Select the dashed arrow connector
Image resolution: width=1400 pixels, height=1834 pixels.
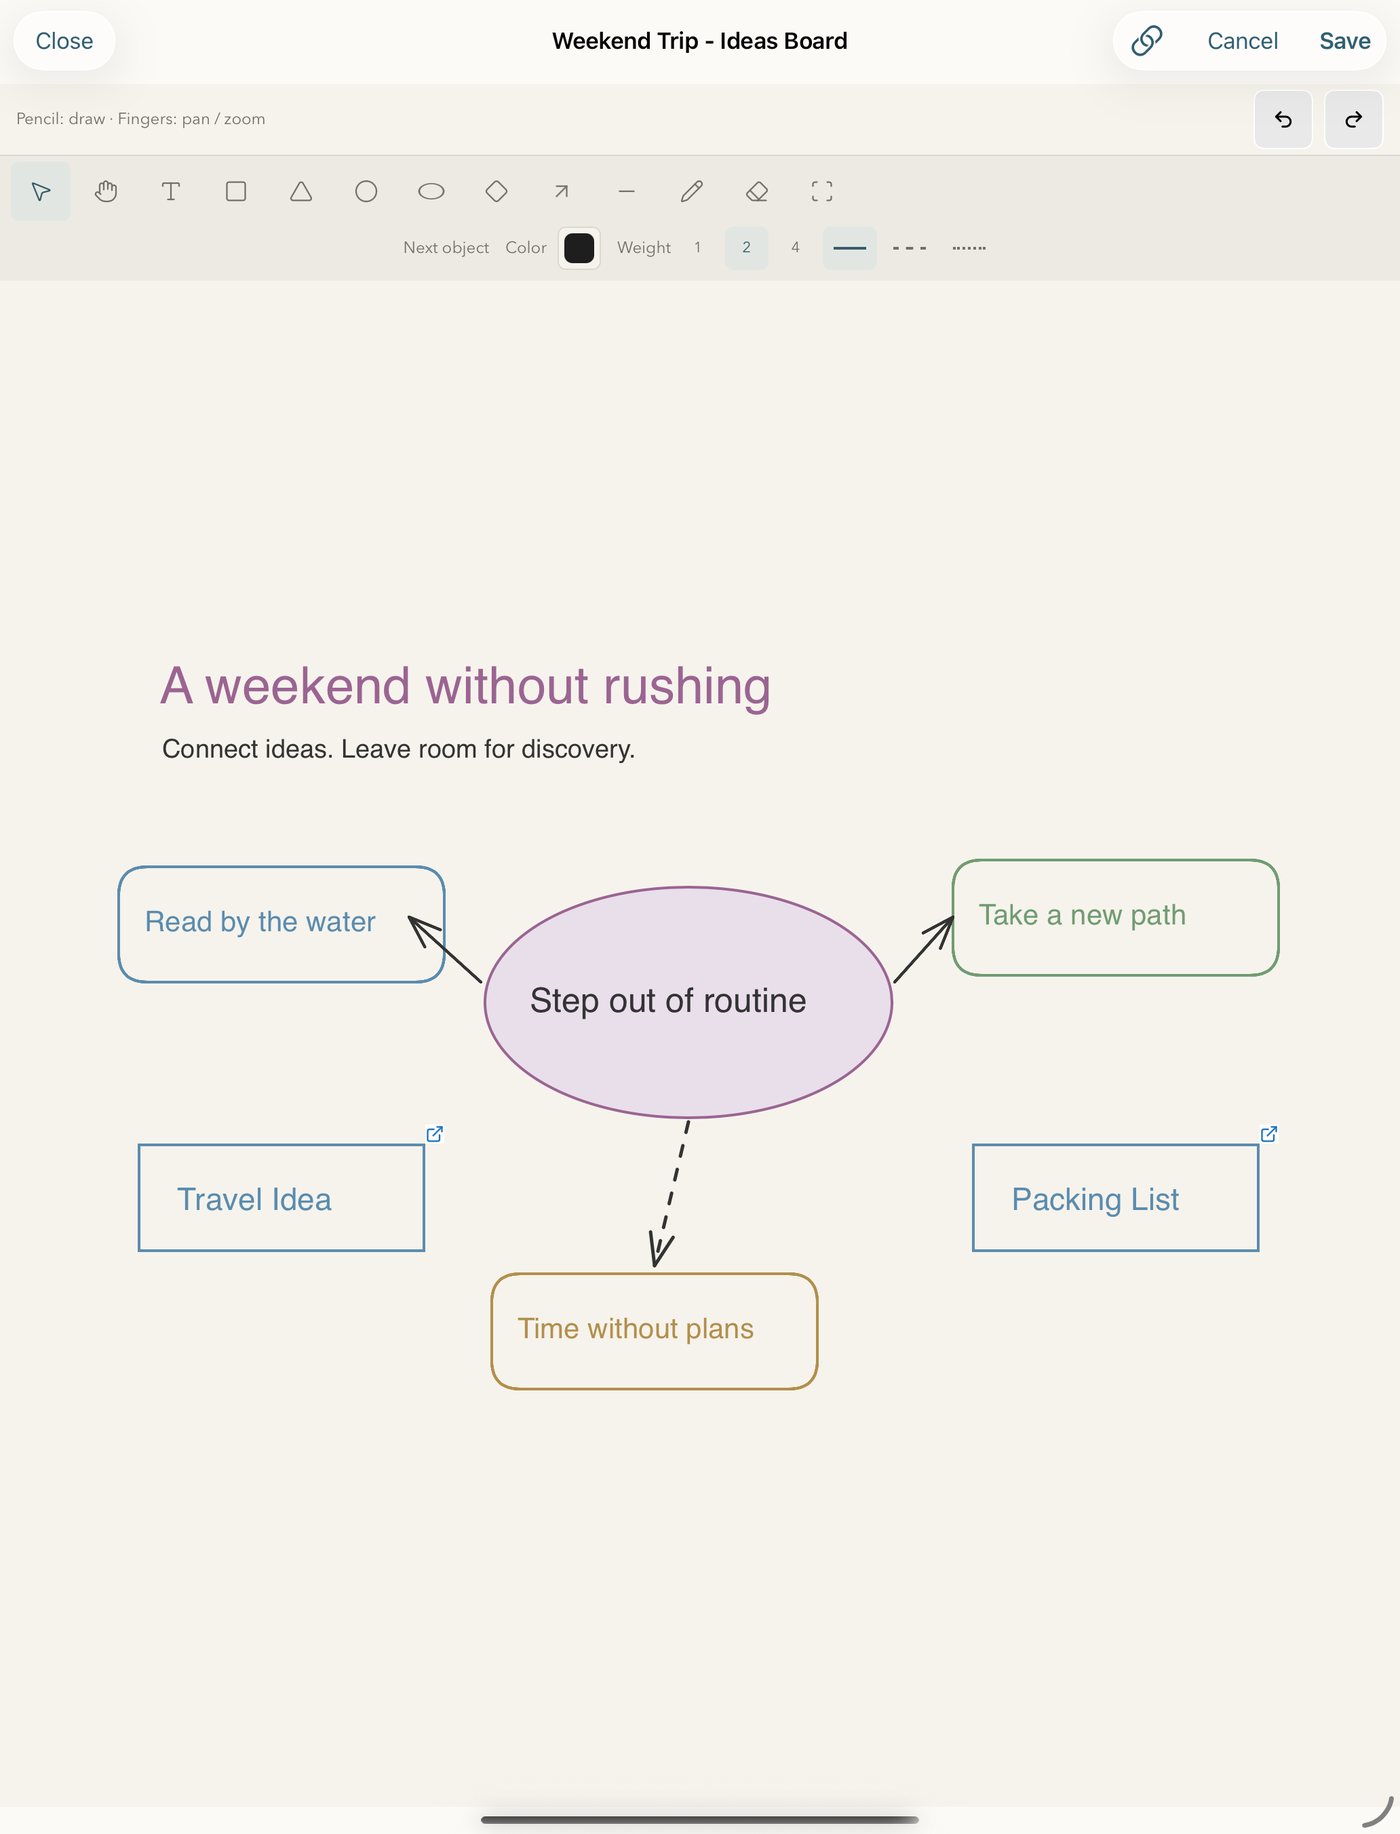(670, 1195)
